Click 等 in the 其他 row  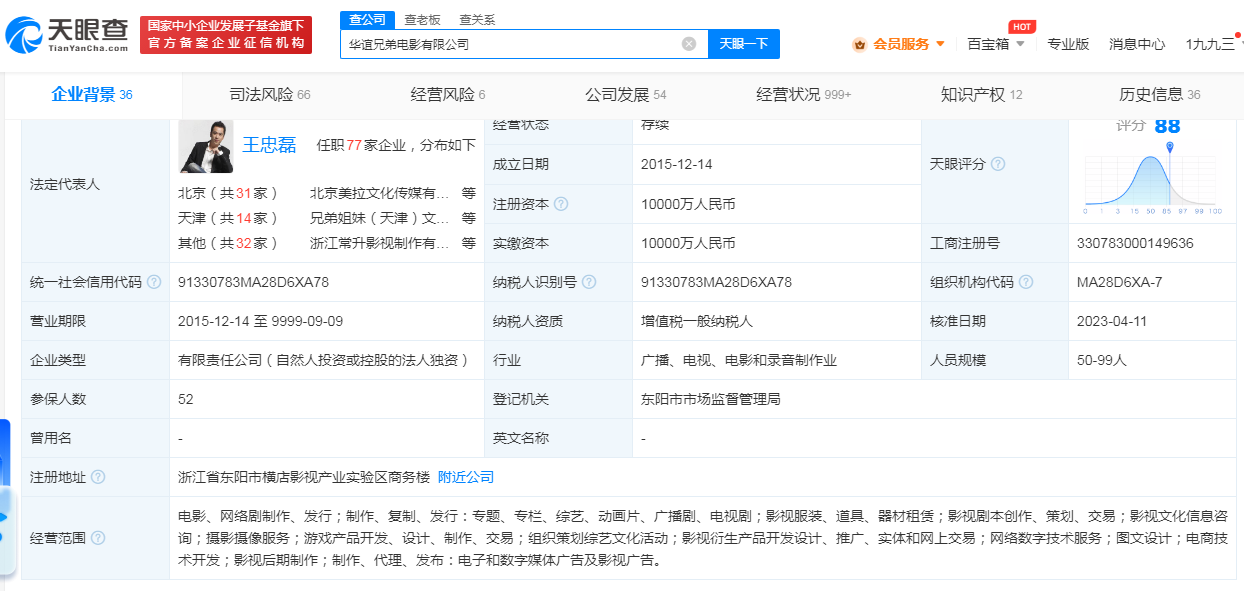click(469, 243)
